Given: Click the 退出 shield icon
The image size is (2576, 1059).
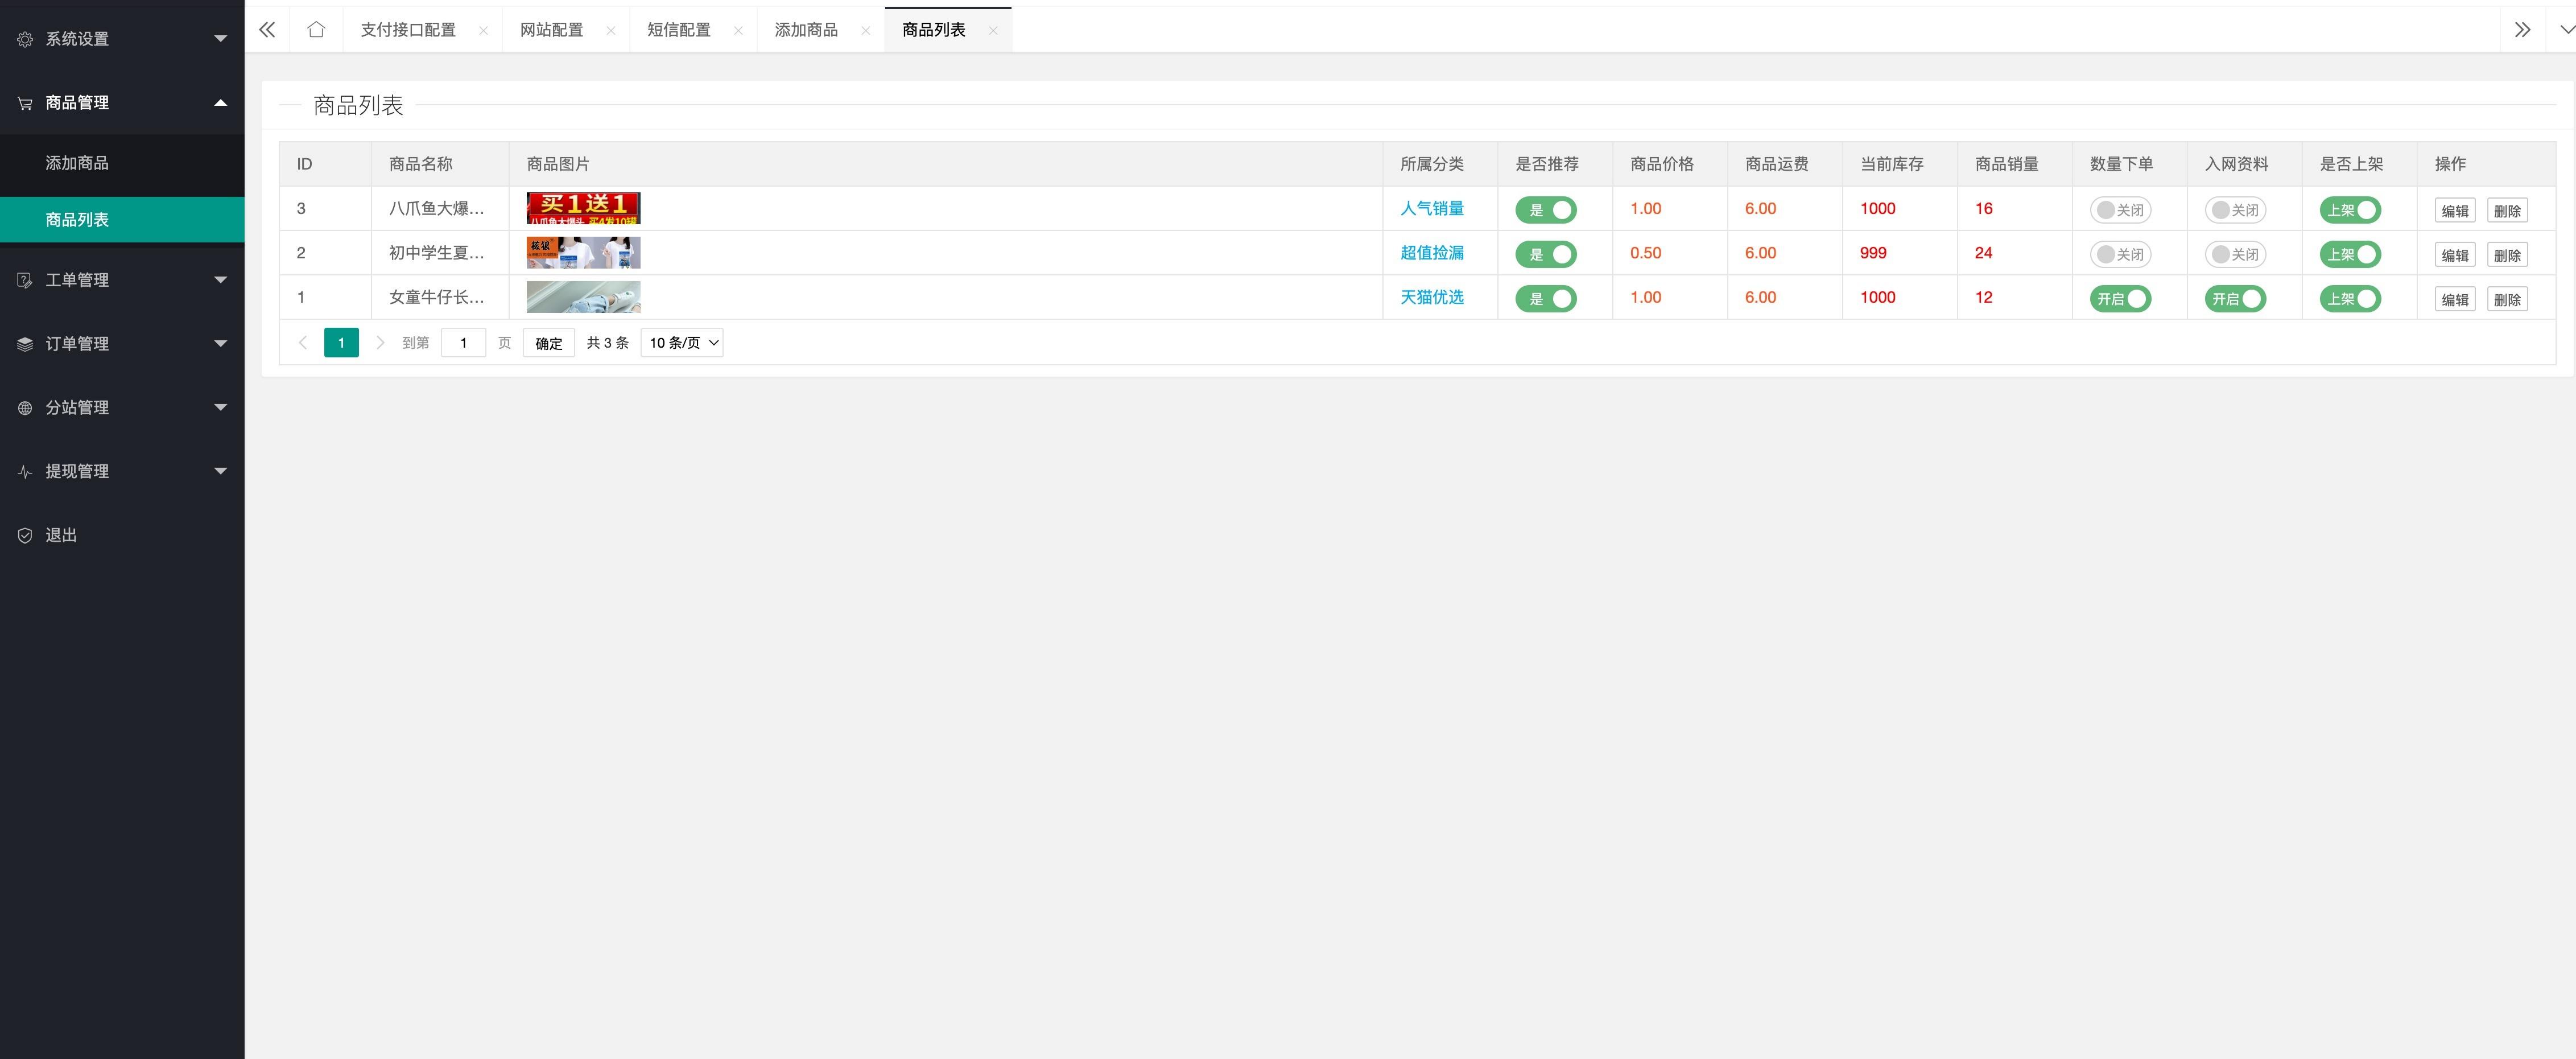Looking at the screenshot, I should coord(25,535).
